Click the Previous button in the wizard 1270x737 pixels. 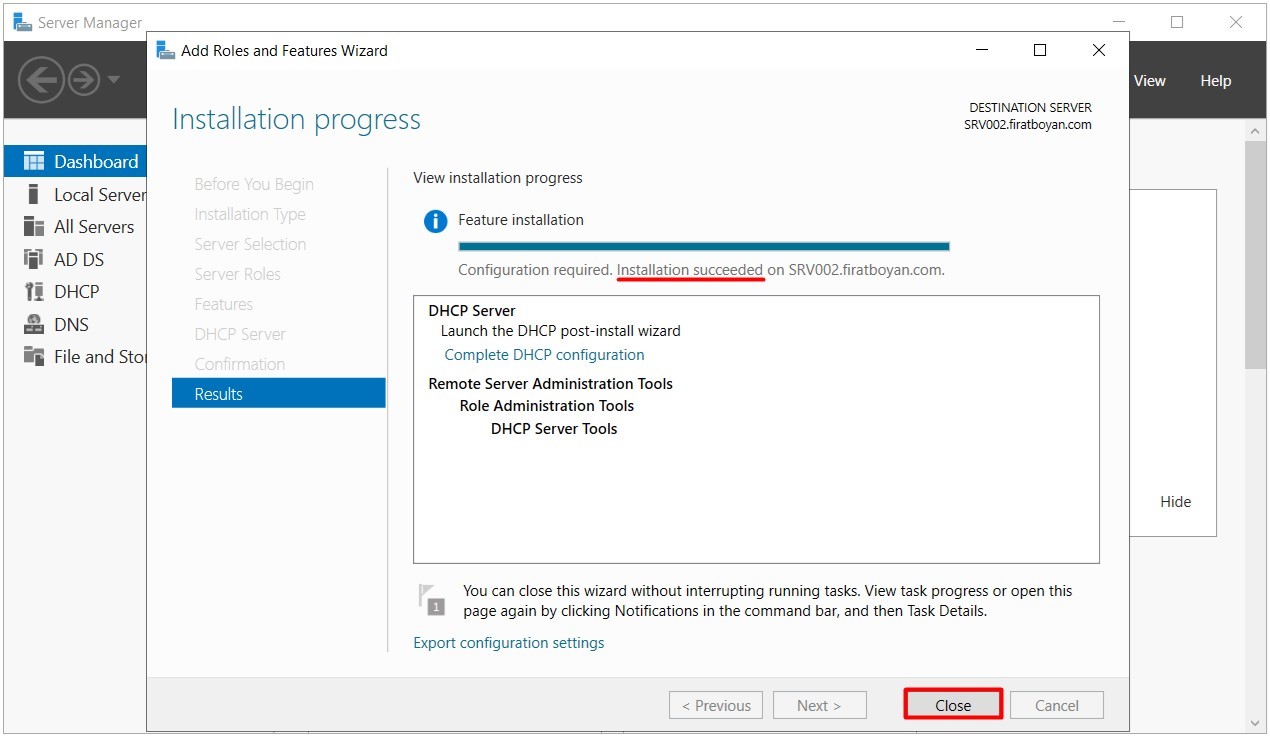tap(716, 705)
